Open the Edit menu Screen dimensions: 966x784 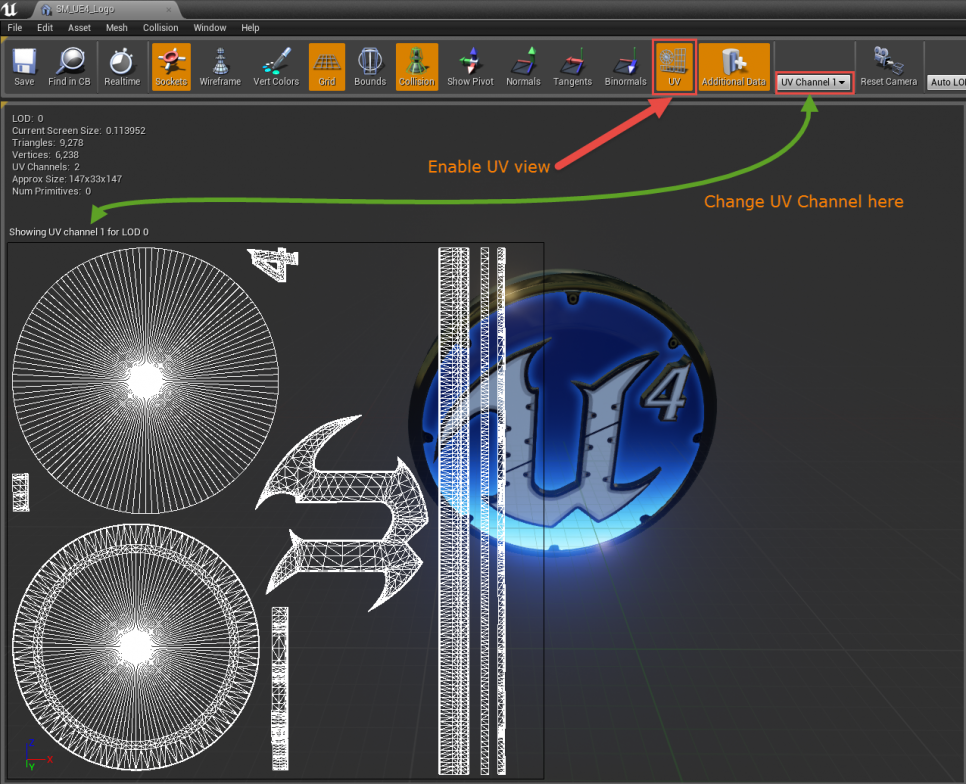click(x=45, y=28)
